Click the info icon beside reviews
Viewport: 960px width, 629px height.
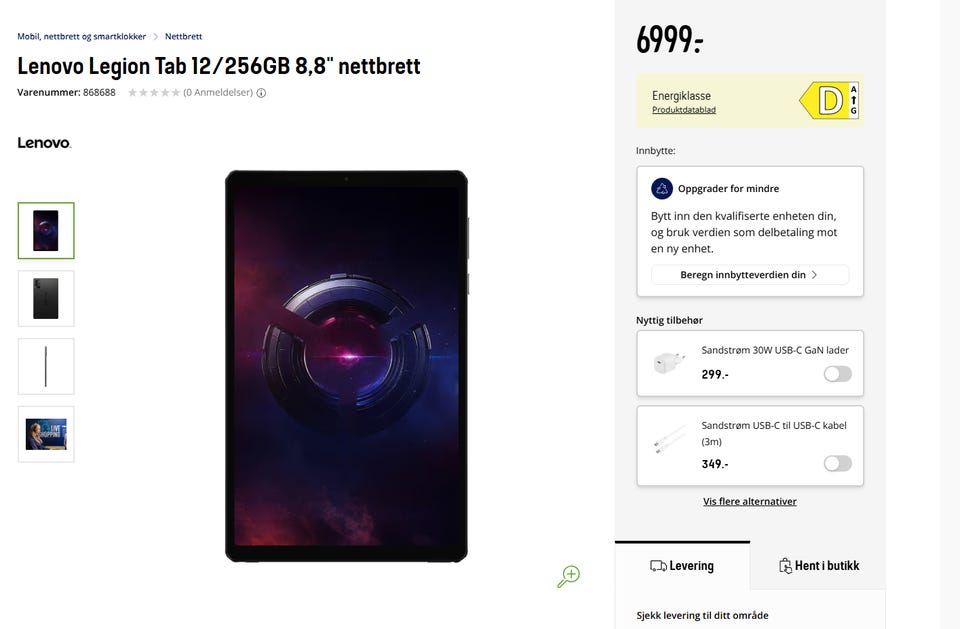click(261, 93)
